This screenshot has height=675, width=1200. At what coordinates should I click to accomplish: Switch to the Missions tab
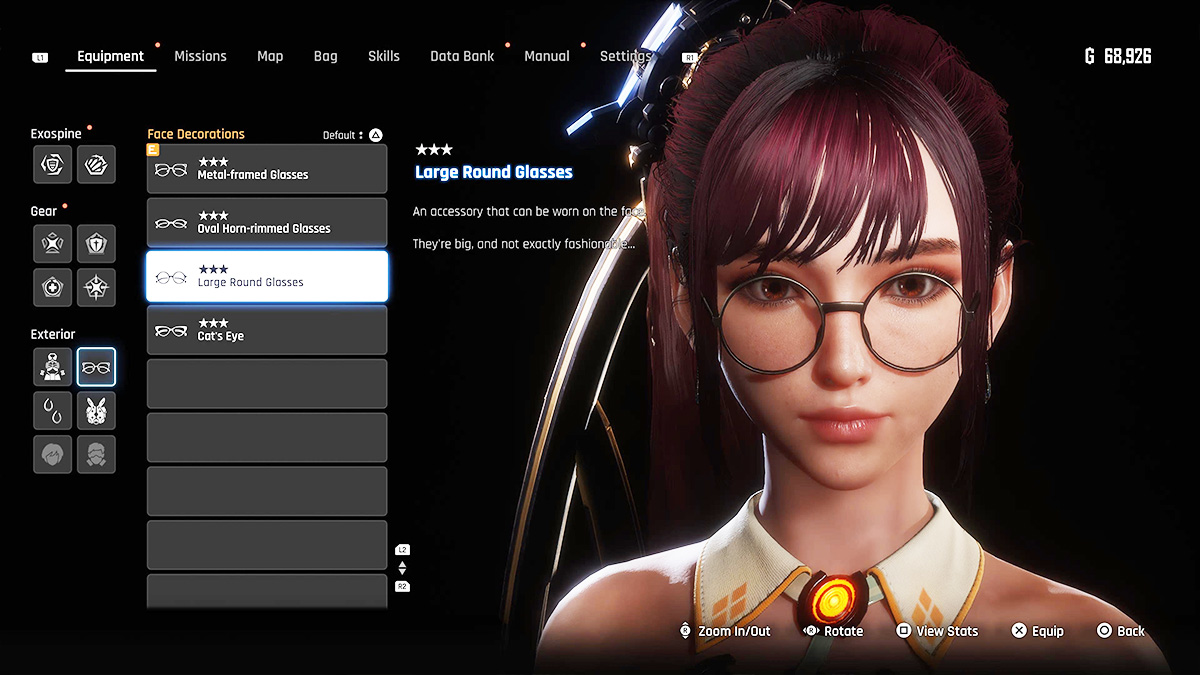(x=200, y=56)
